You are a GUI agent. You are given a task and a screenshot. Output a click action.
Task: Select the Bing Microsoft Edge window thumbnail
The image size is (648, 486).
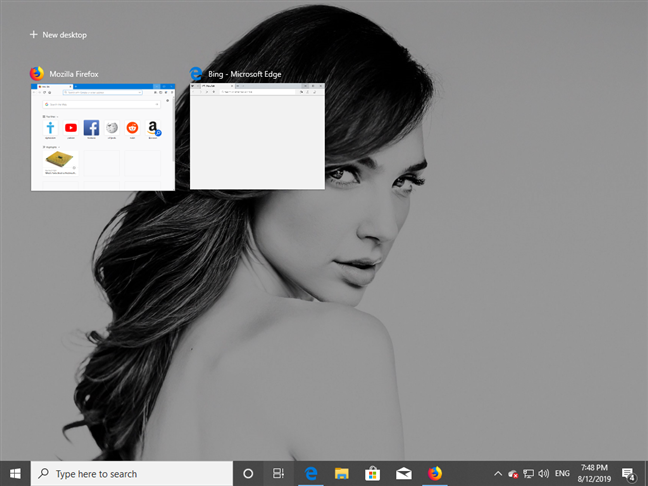pyautogui.click(x=257, y=136)
